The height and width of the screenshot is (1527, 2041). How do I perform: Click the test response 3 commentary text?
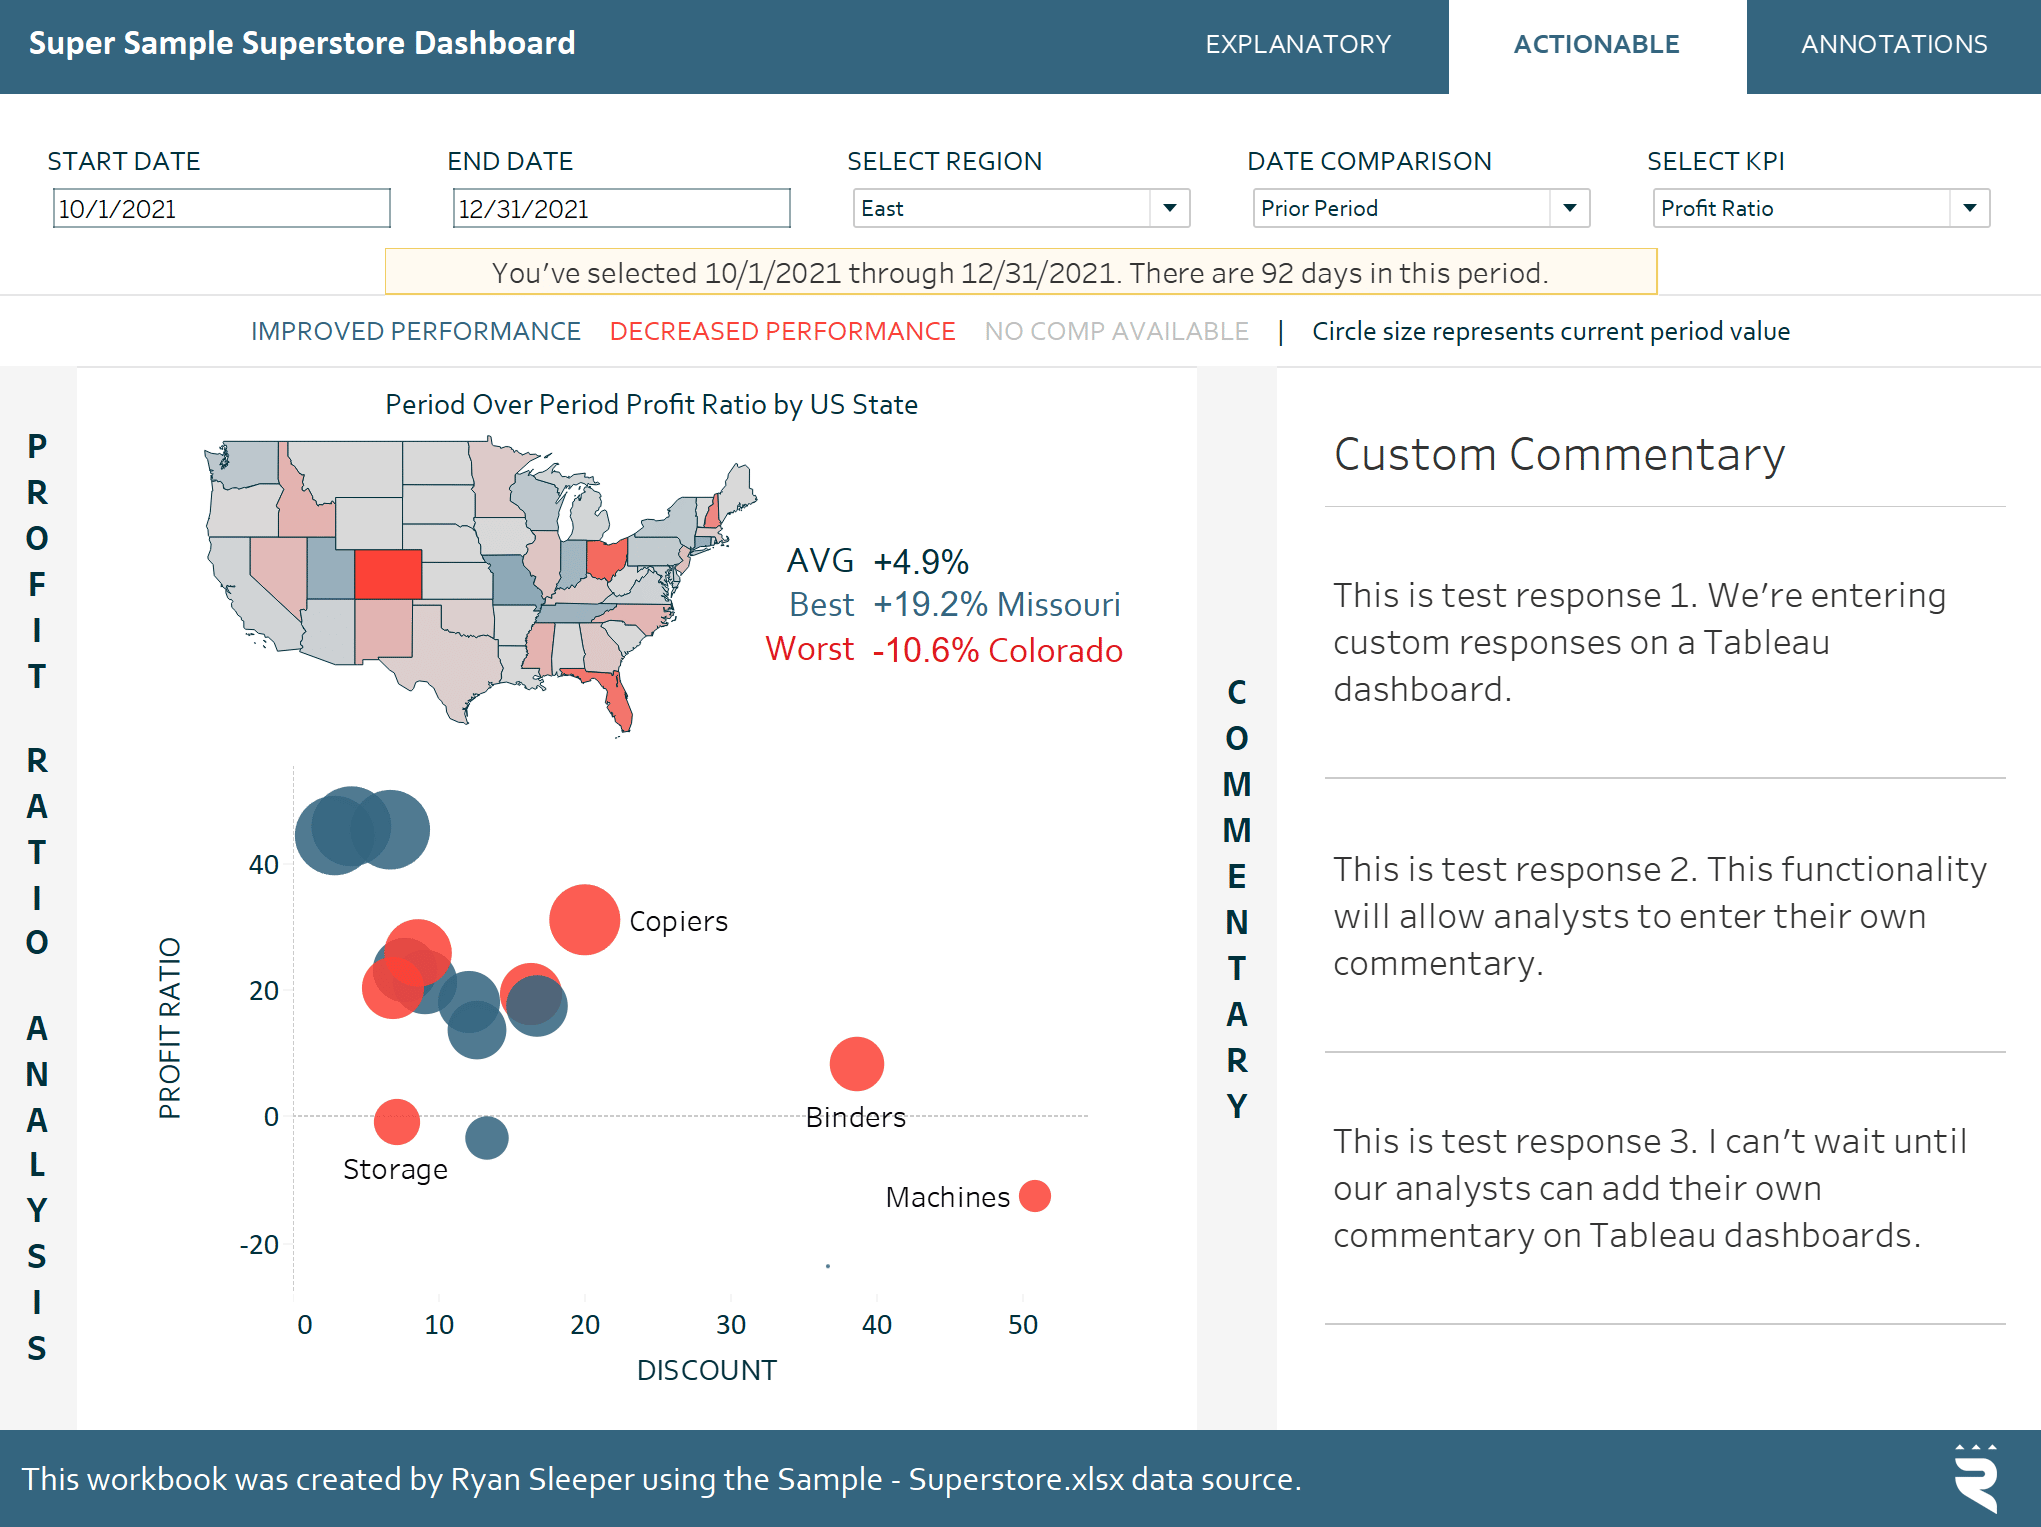pyautogui.click(x=1649, y=1188)
